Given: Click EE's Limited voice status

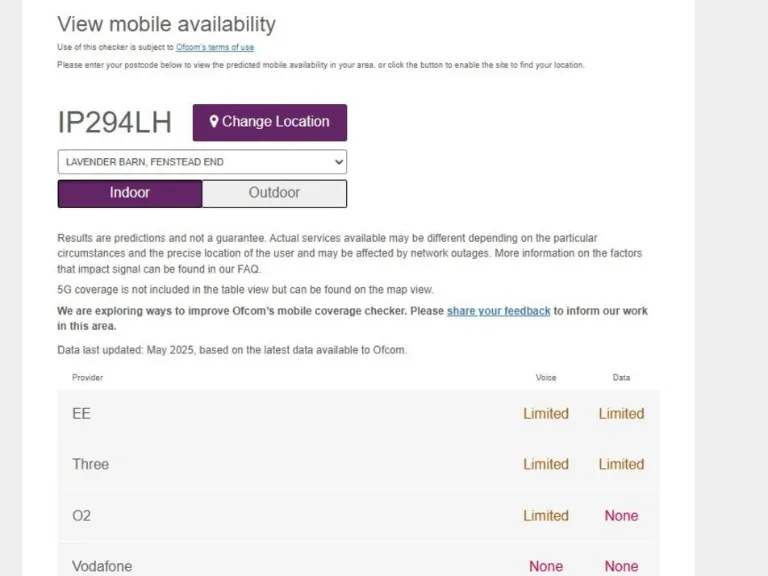Looking at the screenshot, I should click(x=546, y=413).
